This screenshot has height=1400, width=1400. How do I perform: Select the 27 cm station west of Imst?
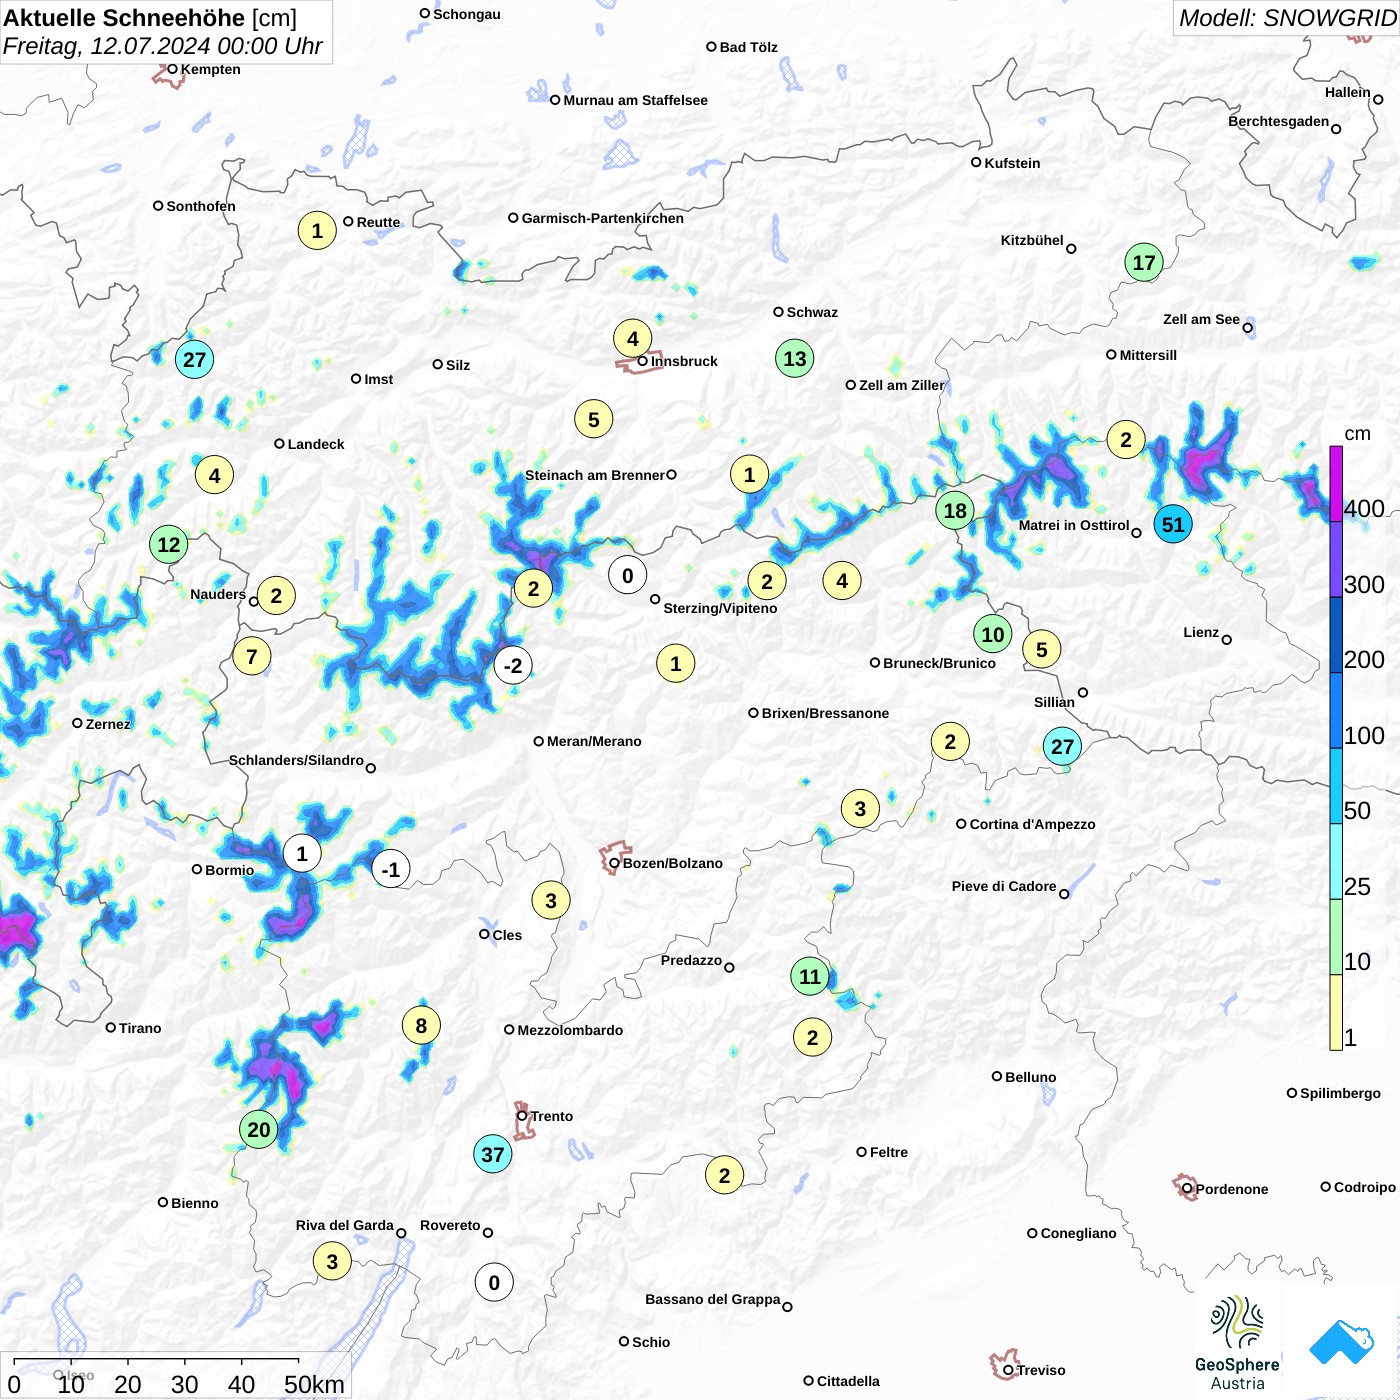[x=195, y=359]
